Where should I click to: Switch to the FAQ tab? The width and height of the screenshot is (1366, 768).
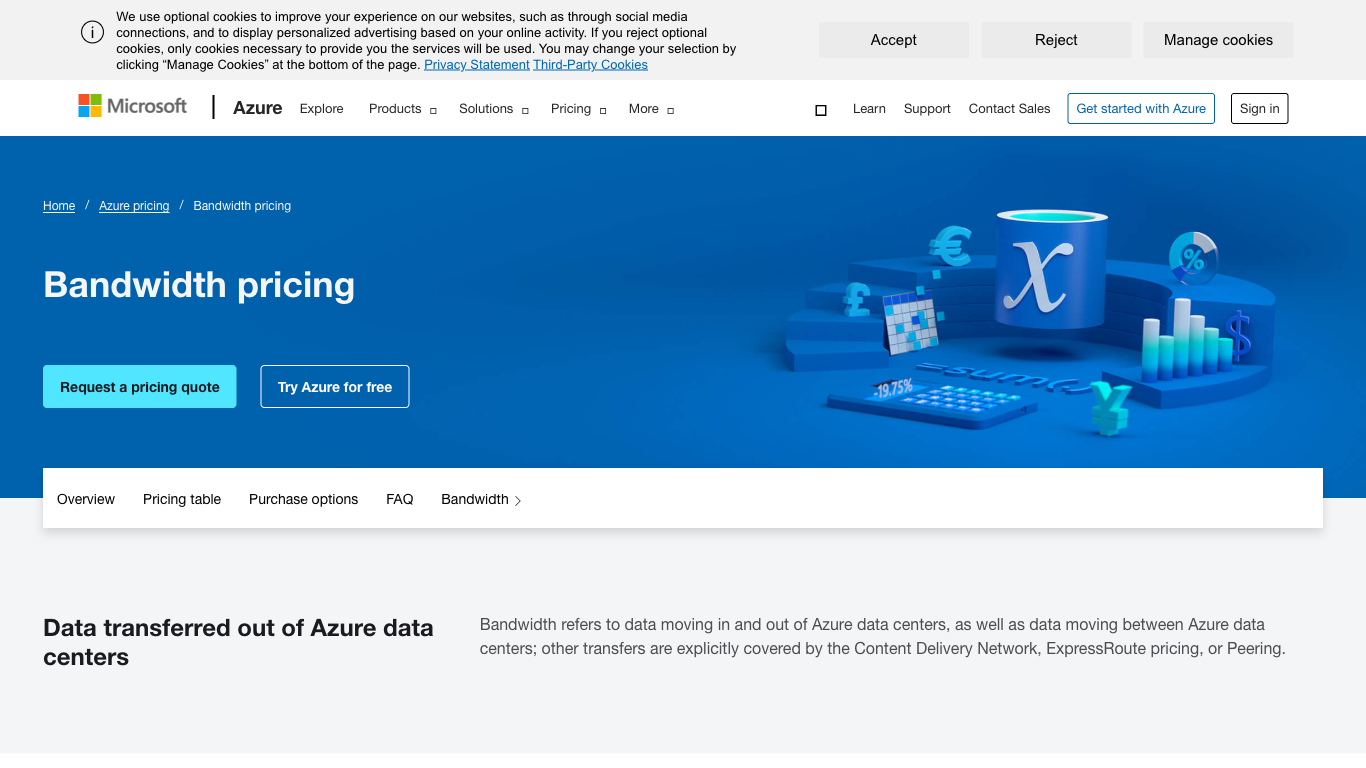(x=400, y=499)
